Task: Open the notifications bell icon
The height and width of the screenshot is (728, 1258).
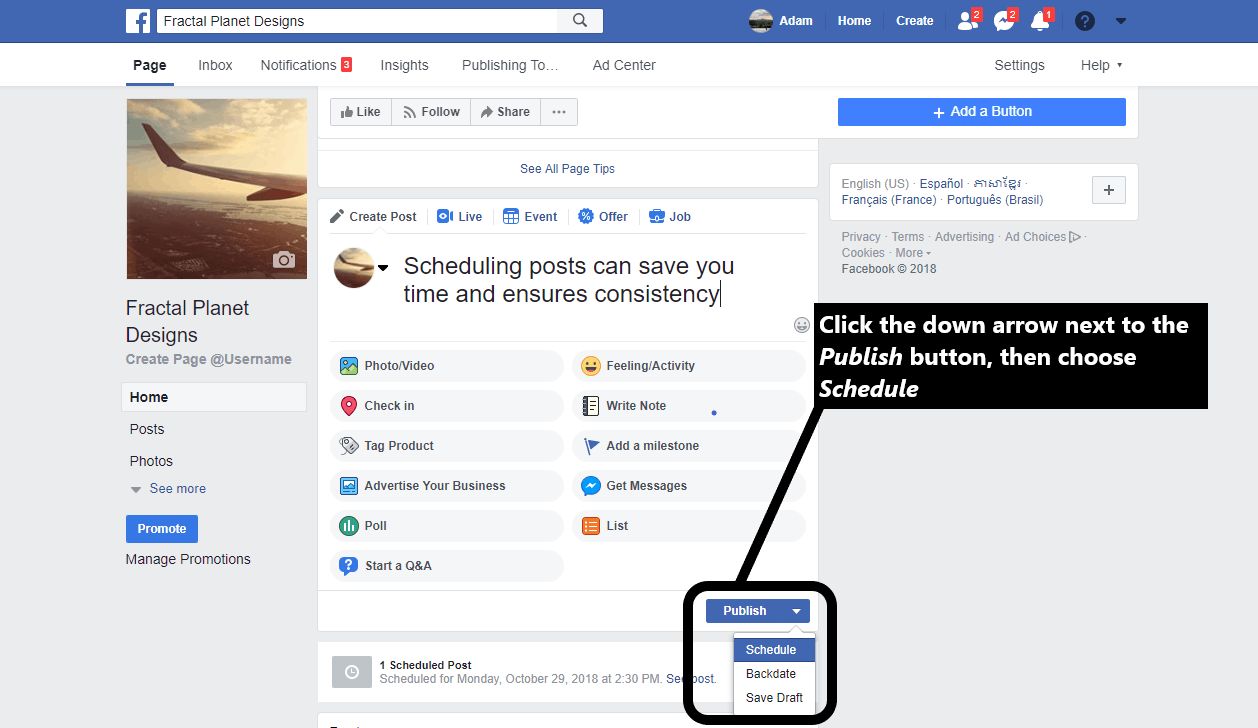Action: [x=1040, y=21]
